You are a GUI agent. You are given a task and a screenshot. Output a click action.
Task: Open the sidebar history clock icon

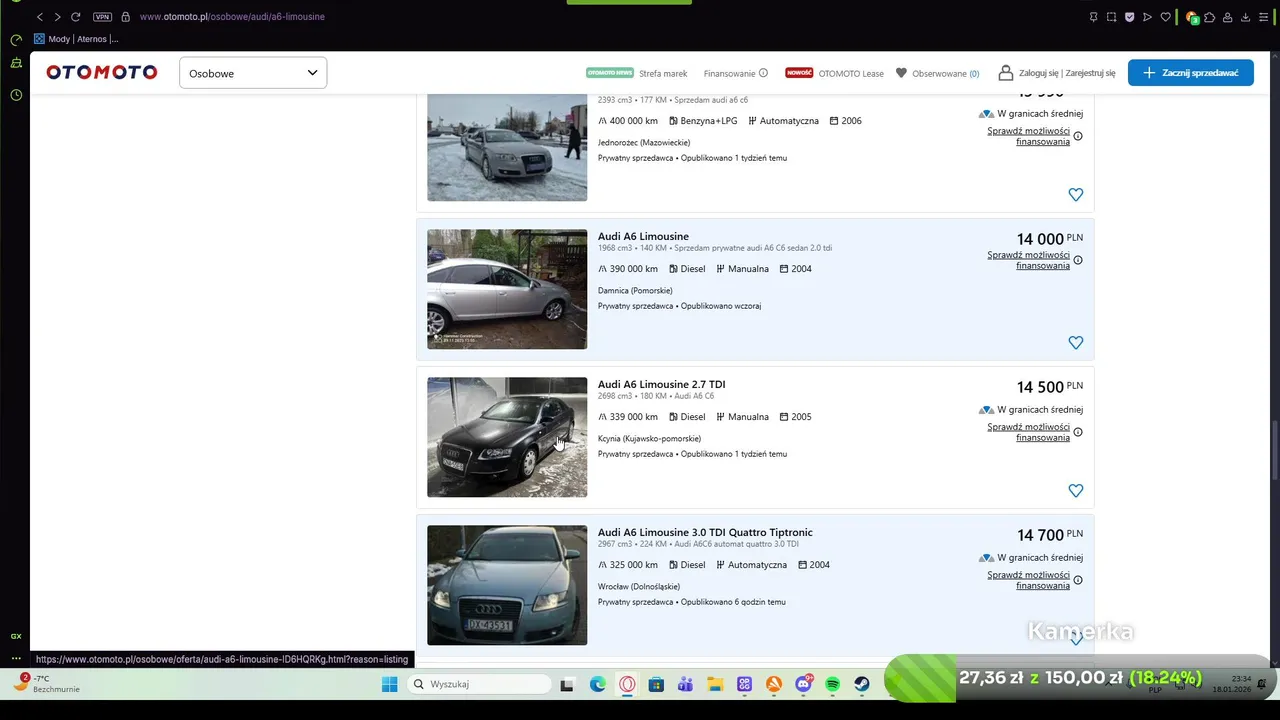(x=16, y=95)
